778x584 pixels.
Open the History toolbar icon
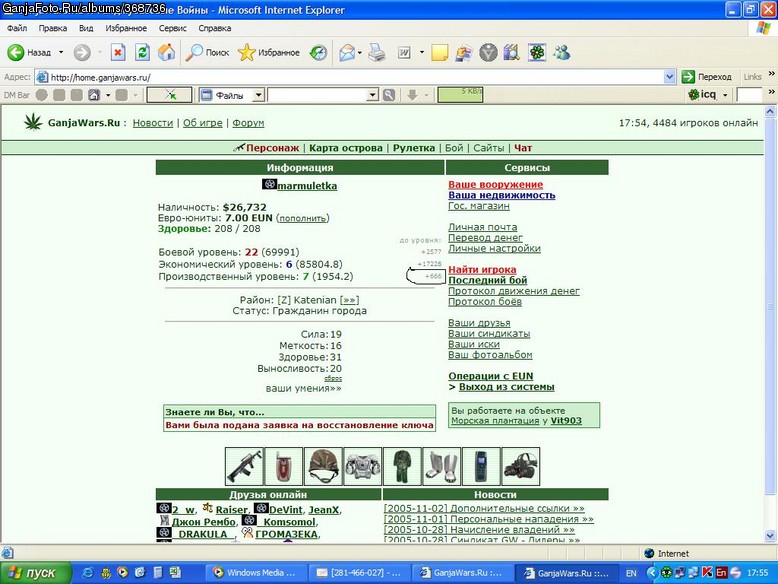(x=318, y=52)
